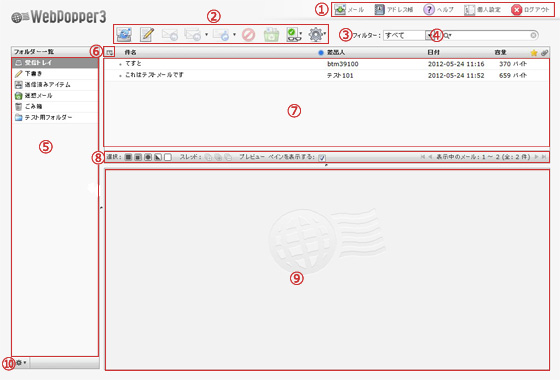
Task: Go to first page of mail list
Action: (x=423, y=157)
